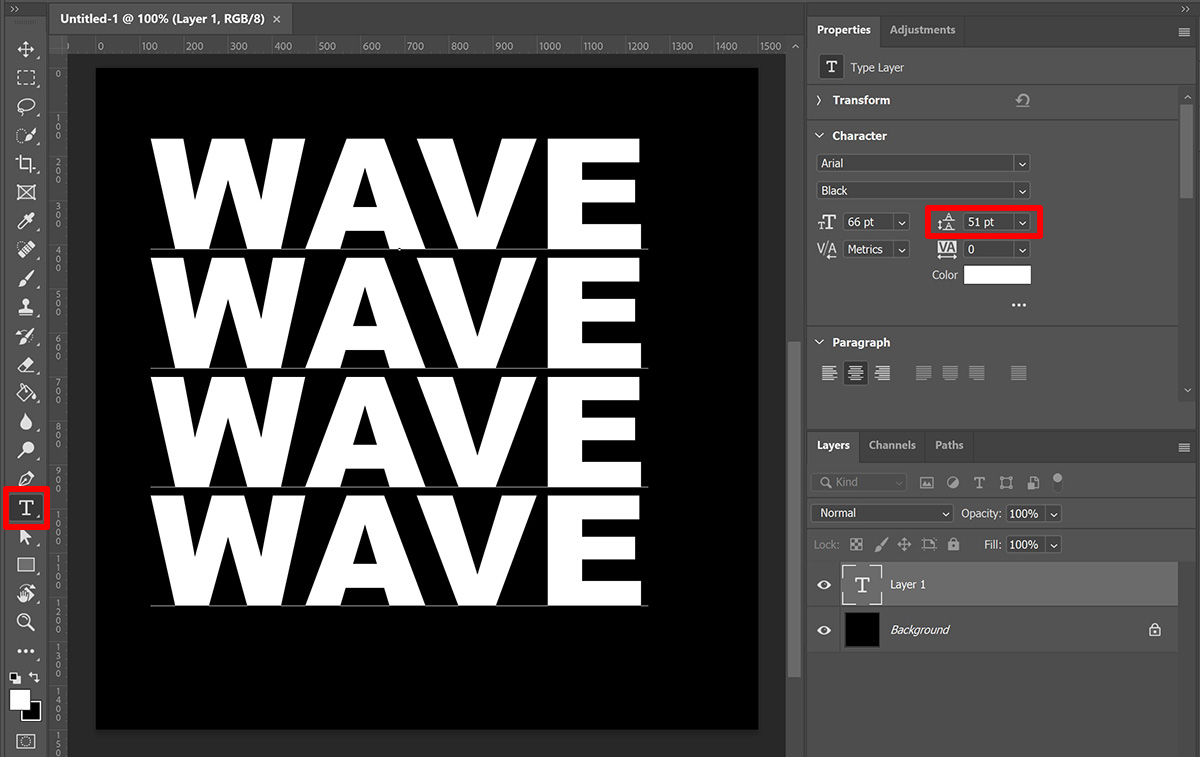This screenshot has height=757, width=1200.
Task: Reset the Transform settings
Action: tap(1020, 100)
